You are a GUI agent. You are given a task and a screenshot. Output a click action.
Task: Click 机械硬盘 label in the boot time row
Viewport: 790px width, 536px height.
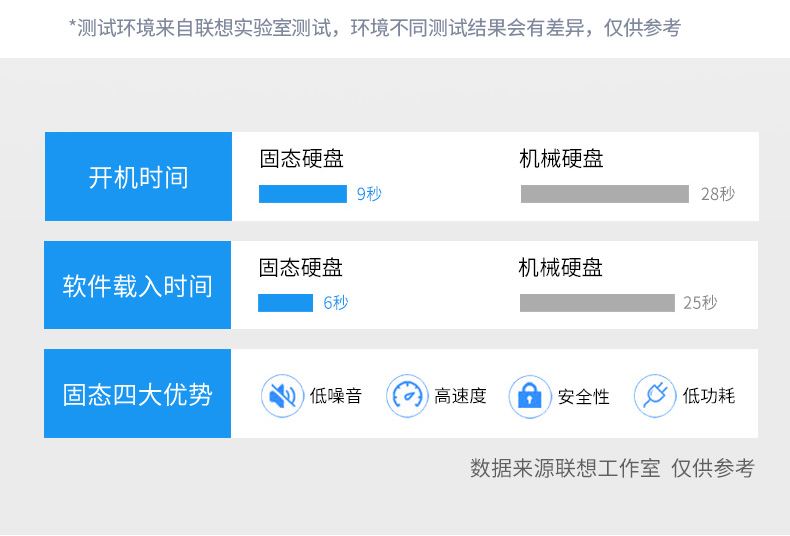tap(561, 159)
